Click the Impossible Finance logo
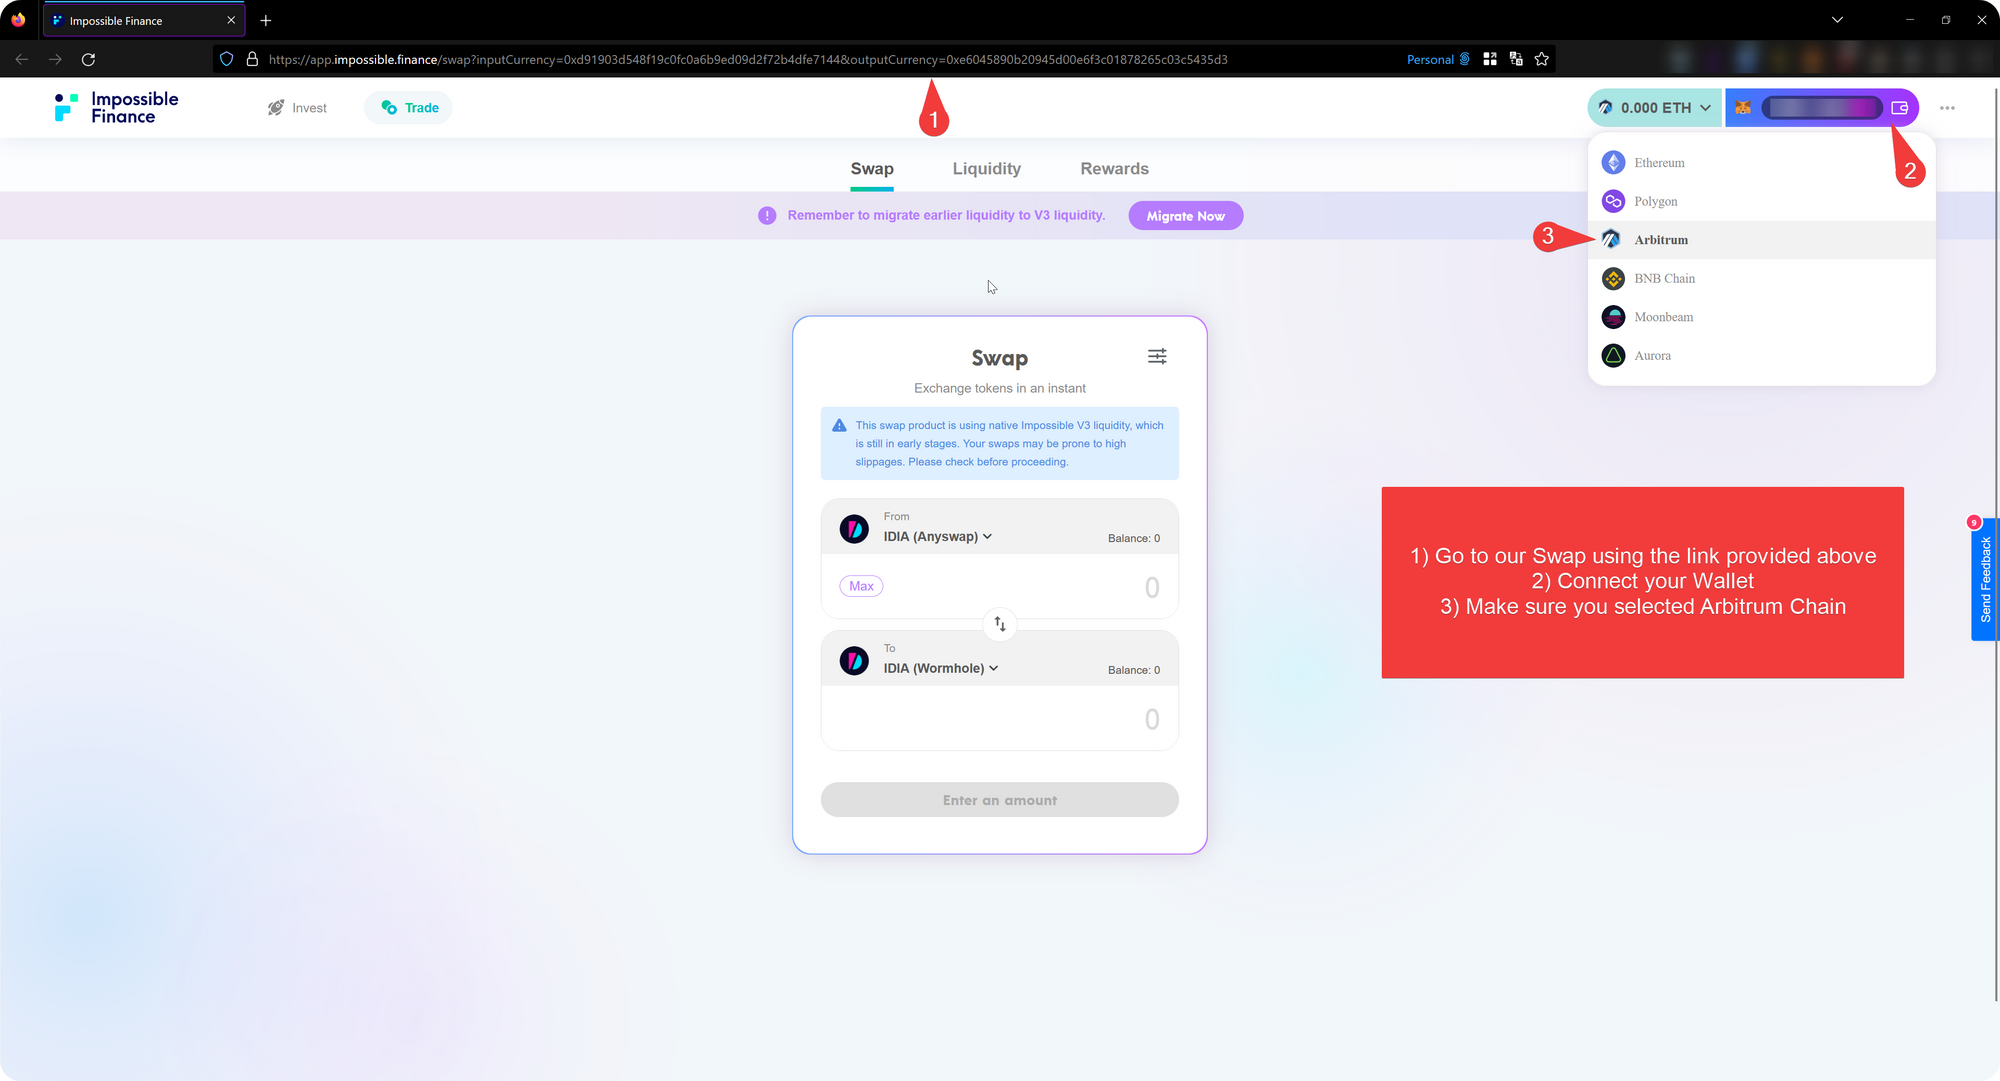 116,108
